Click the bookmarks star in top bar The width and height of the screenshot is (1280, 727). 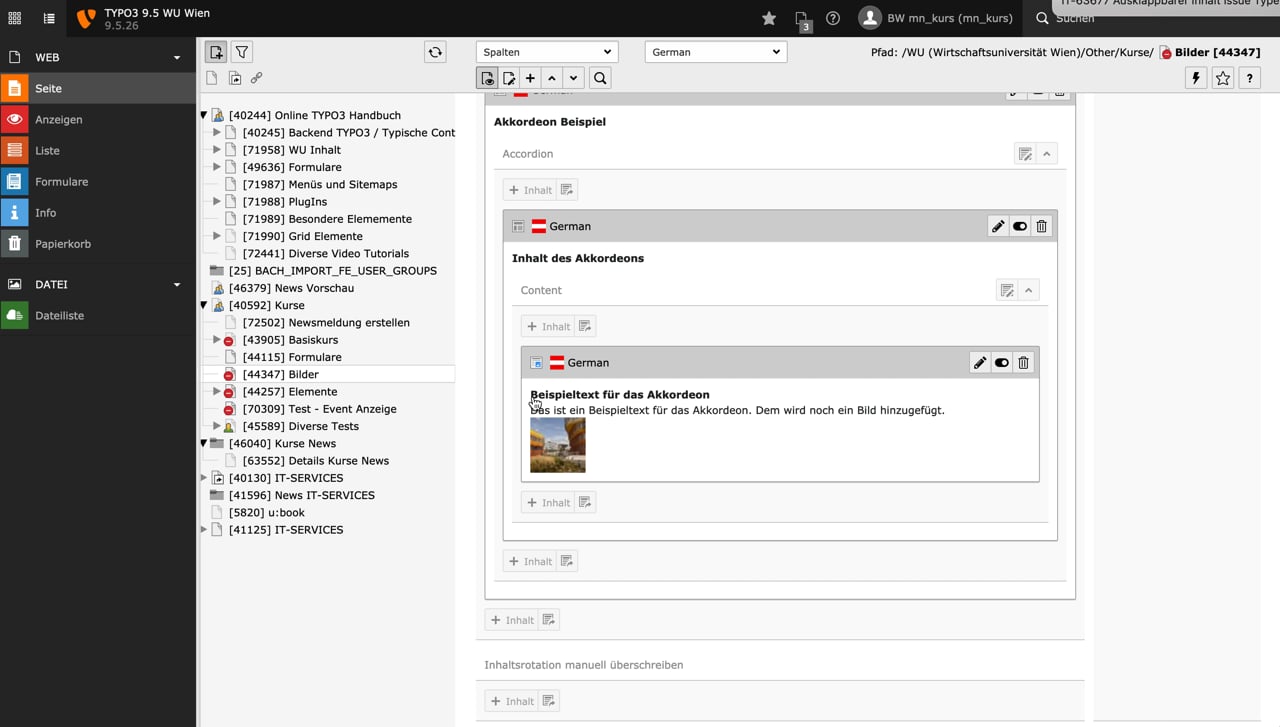pyautogui.click(x=769, y=18)
